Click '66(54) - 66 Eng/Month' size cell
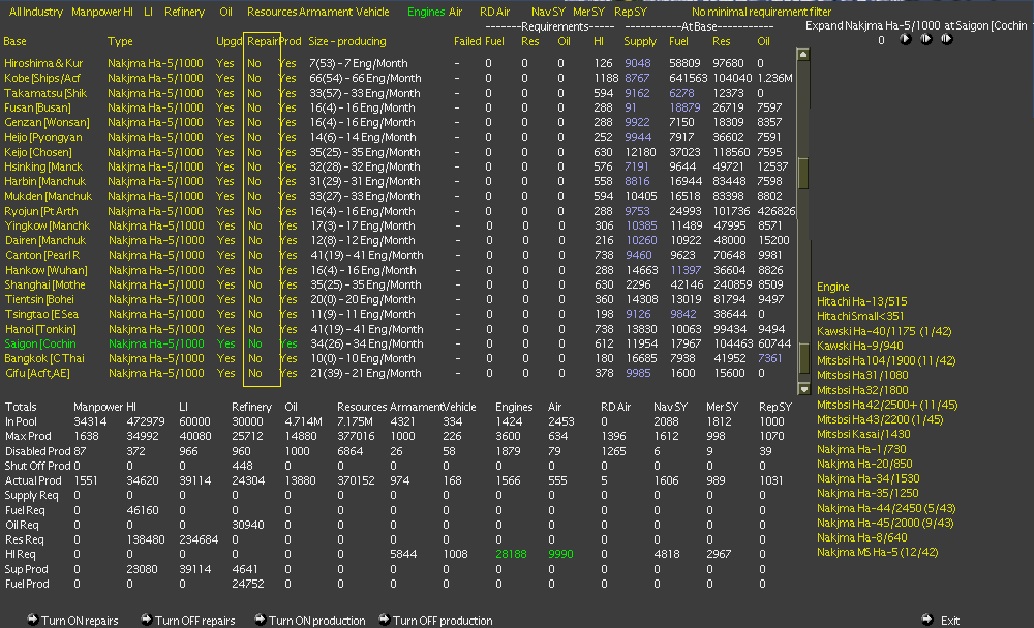 [x=365, y=78]
